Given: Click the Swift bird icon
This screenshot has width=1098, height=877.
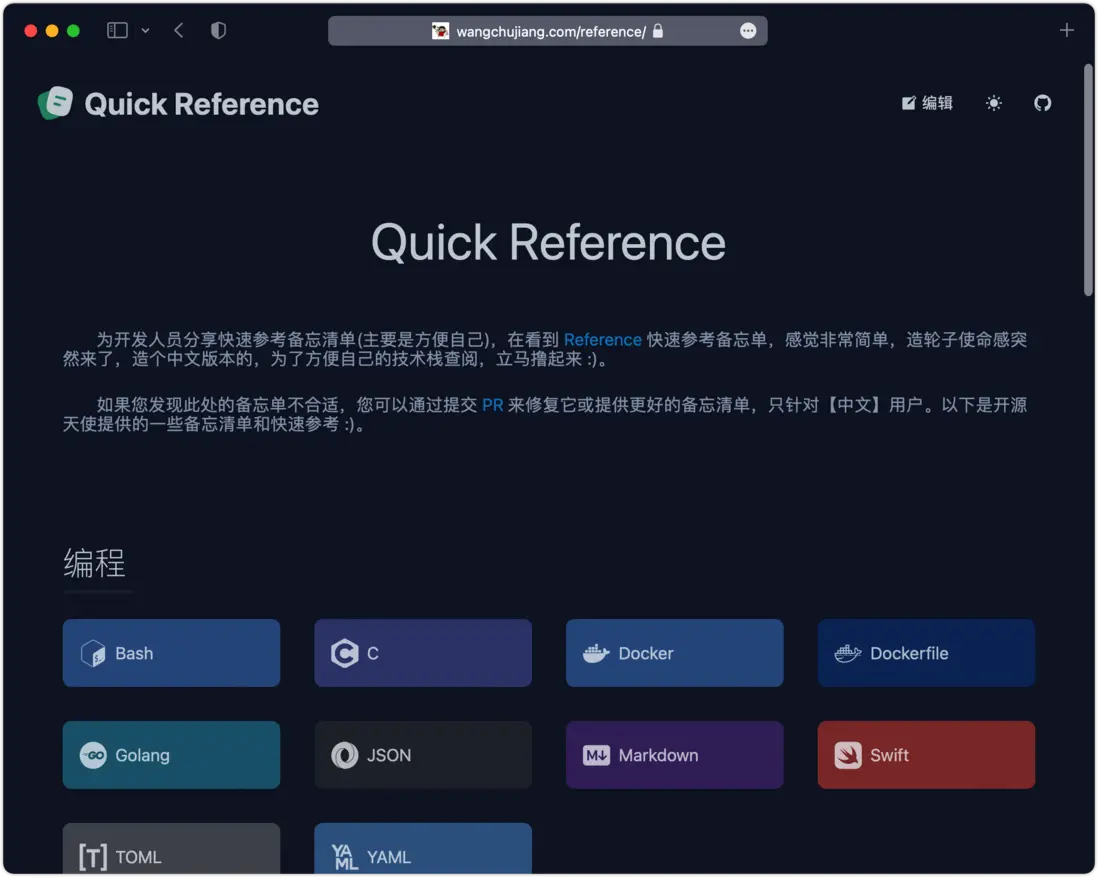Looking at the screenshot, I should click(848, 755).
